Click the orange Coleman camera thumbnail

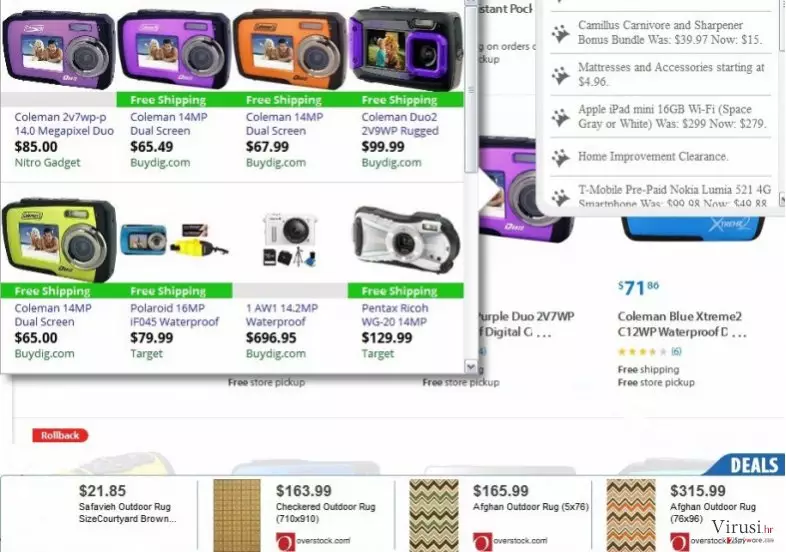pos(290,48)
